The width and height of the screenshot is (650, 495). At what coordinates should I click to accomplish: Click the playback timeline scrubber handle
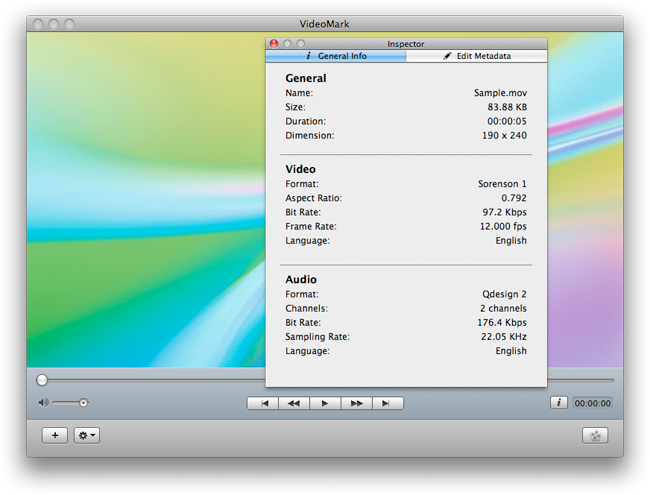pos(42,380)
